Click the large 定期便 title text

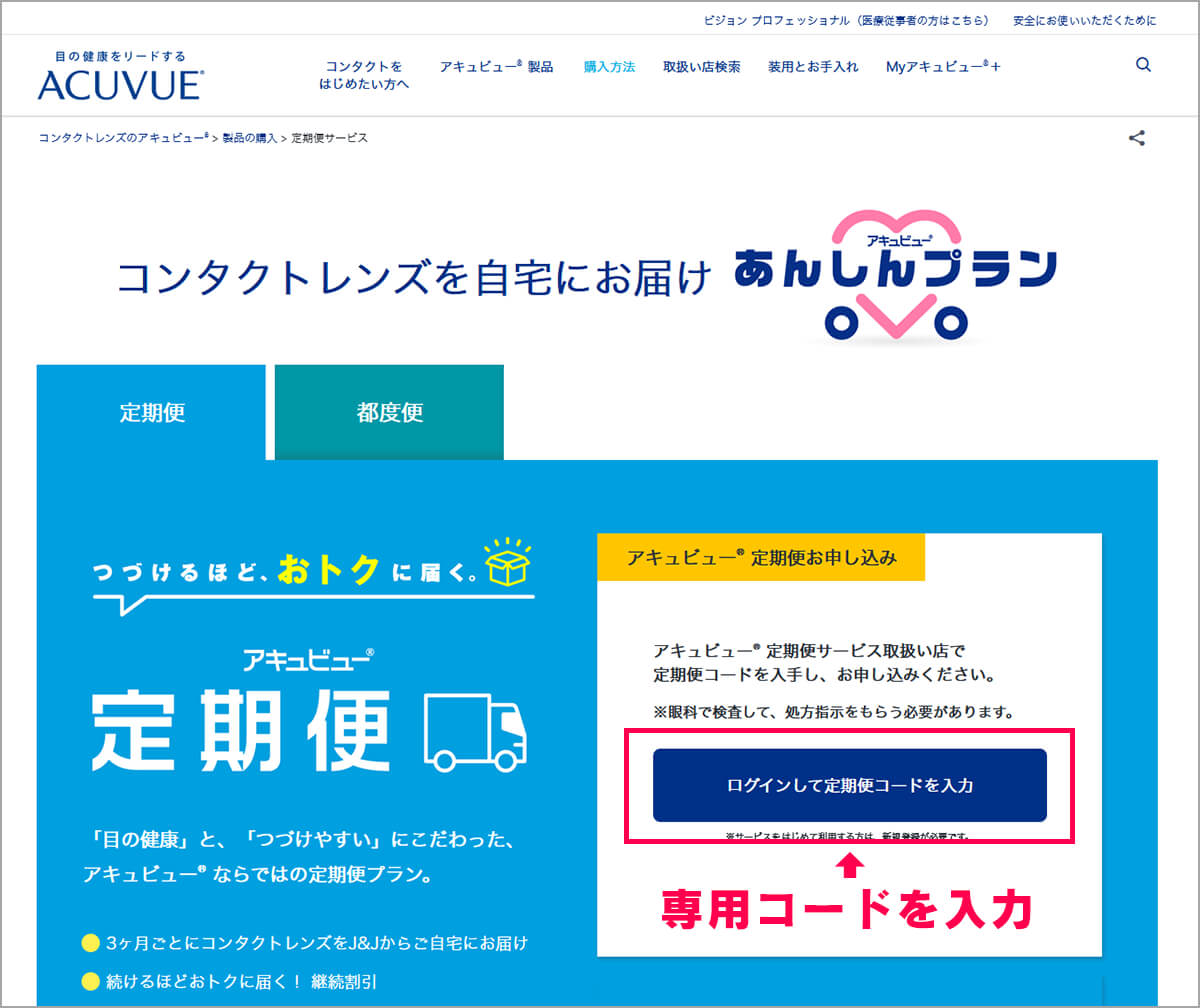241,731
